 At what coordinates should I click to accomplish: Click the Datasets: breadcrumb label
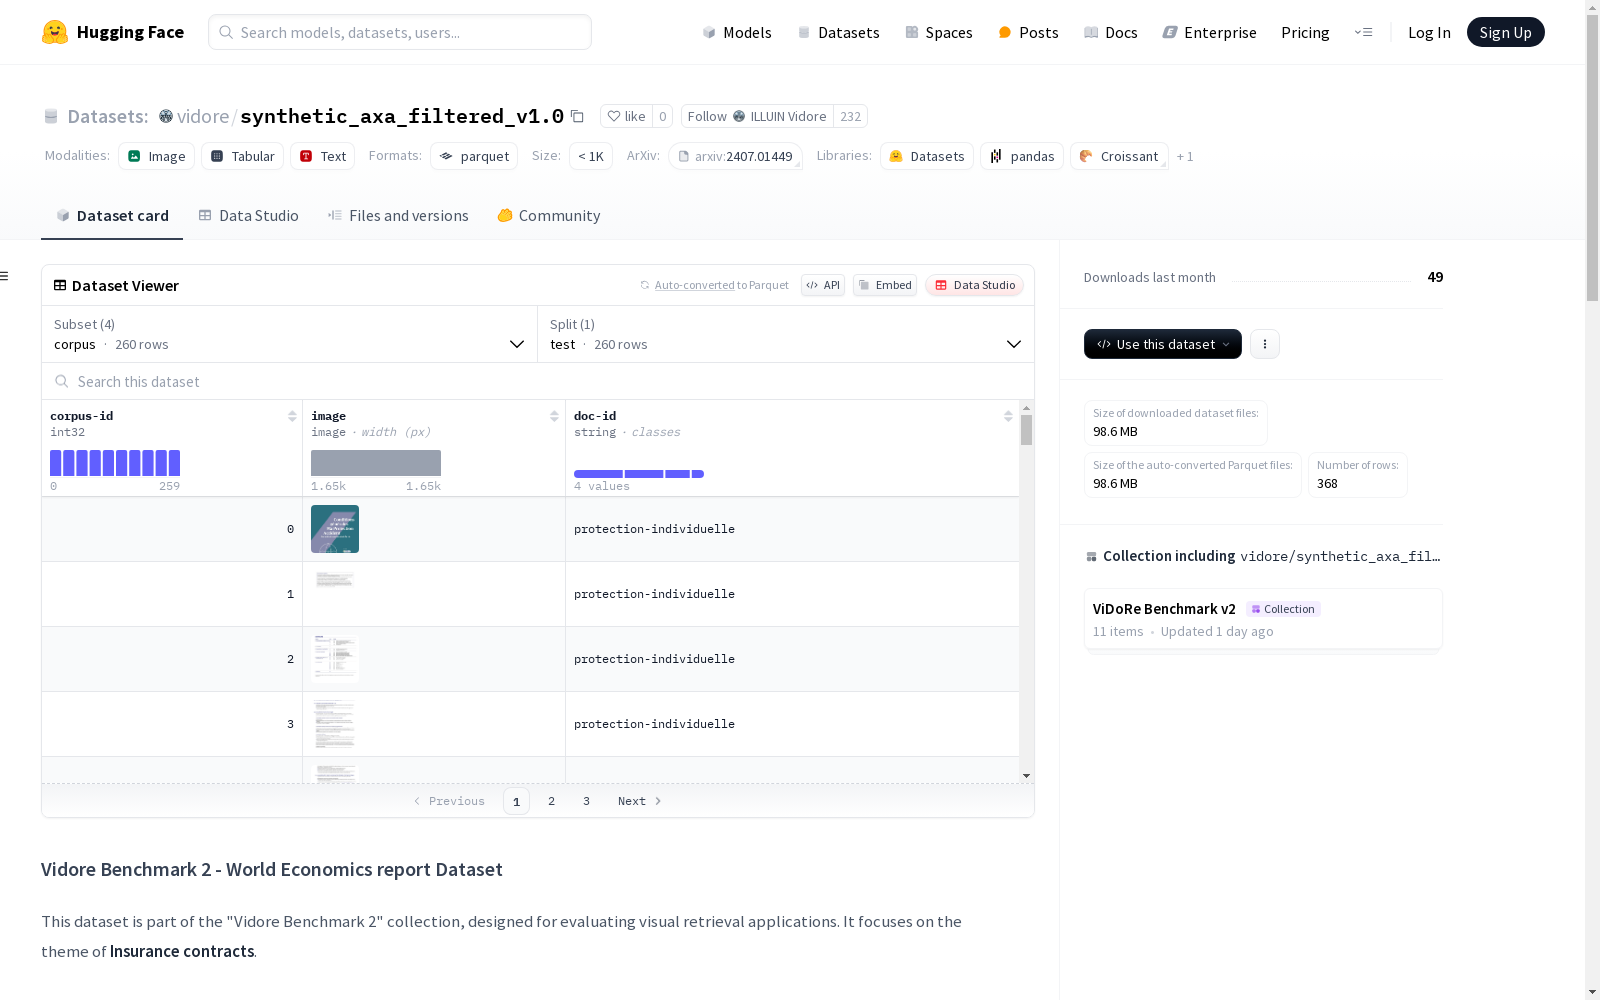tap(108, 116)
